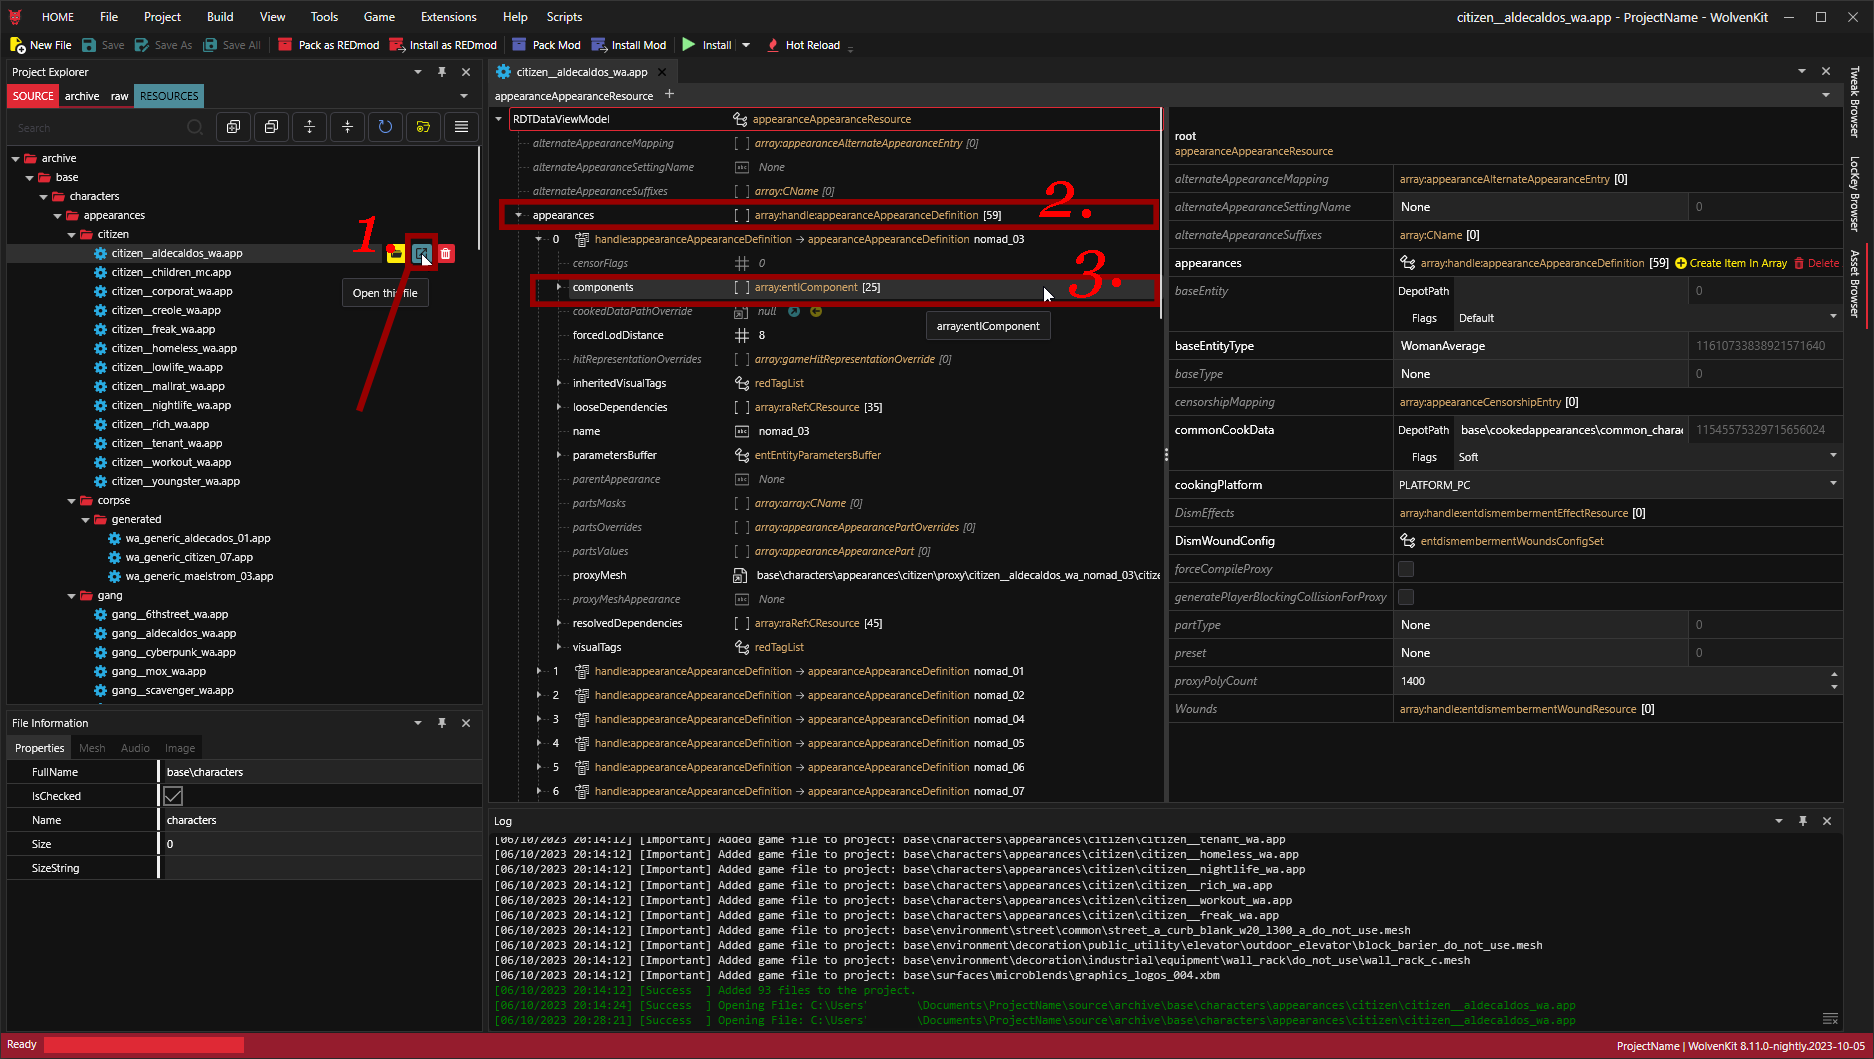Screen dimensions: 1874x1059
Task: Collapse the appearances array node
Action: (x=519, y=215)
